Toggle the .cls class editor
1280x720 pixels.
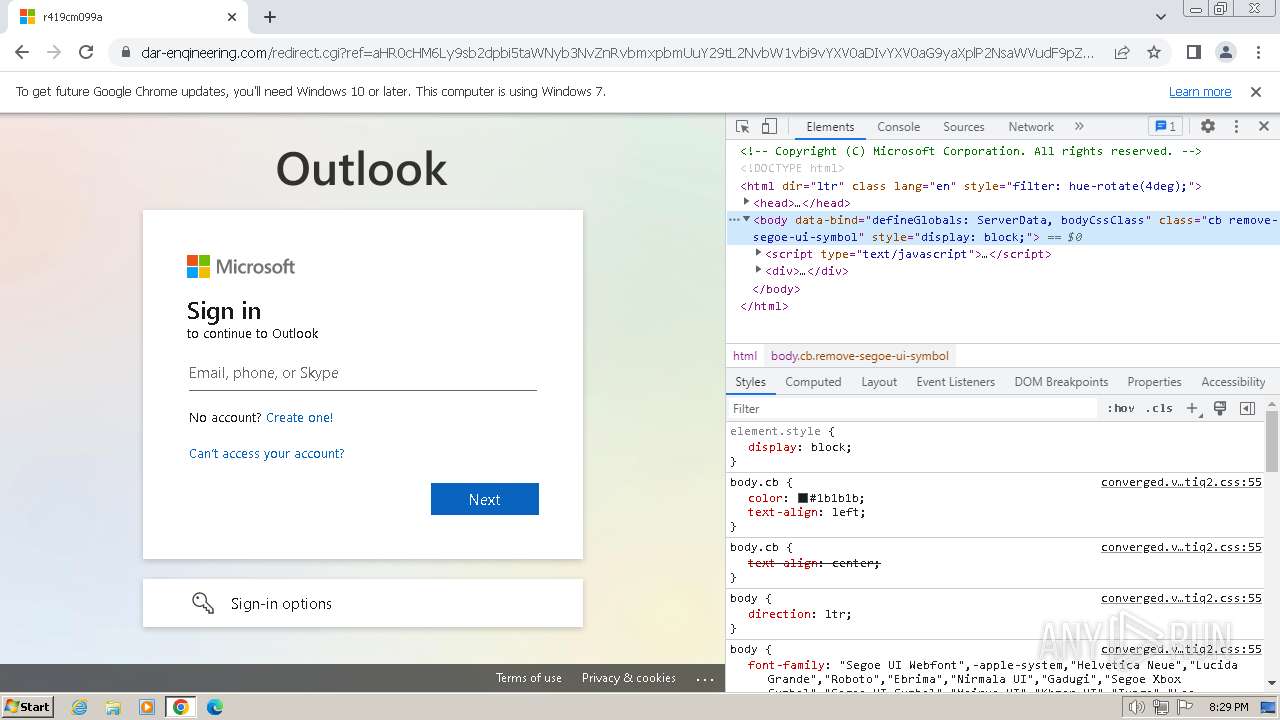[1159, 409]
